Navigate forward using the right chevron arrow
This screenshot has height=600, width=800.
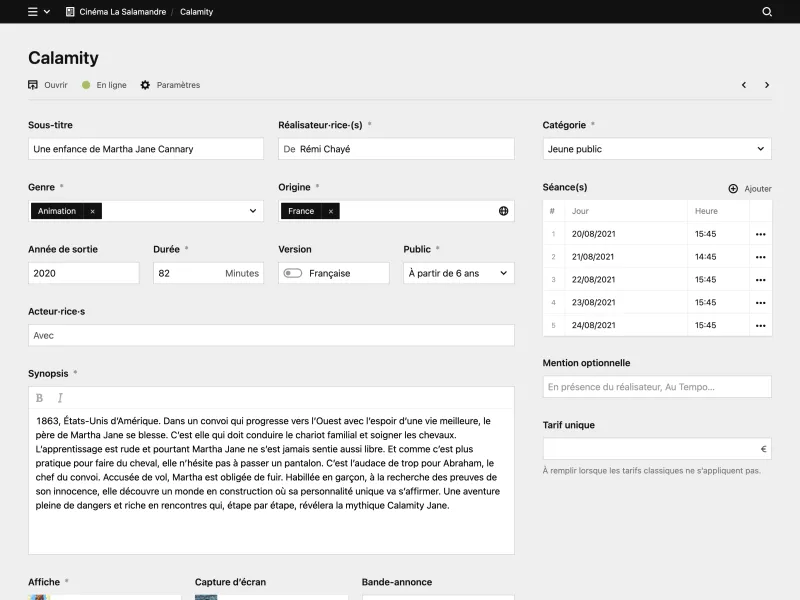(766, 85)
